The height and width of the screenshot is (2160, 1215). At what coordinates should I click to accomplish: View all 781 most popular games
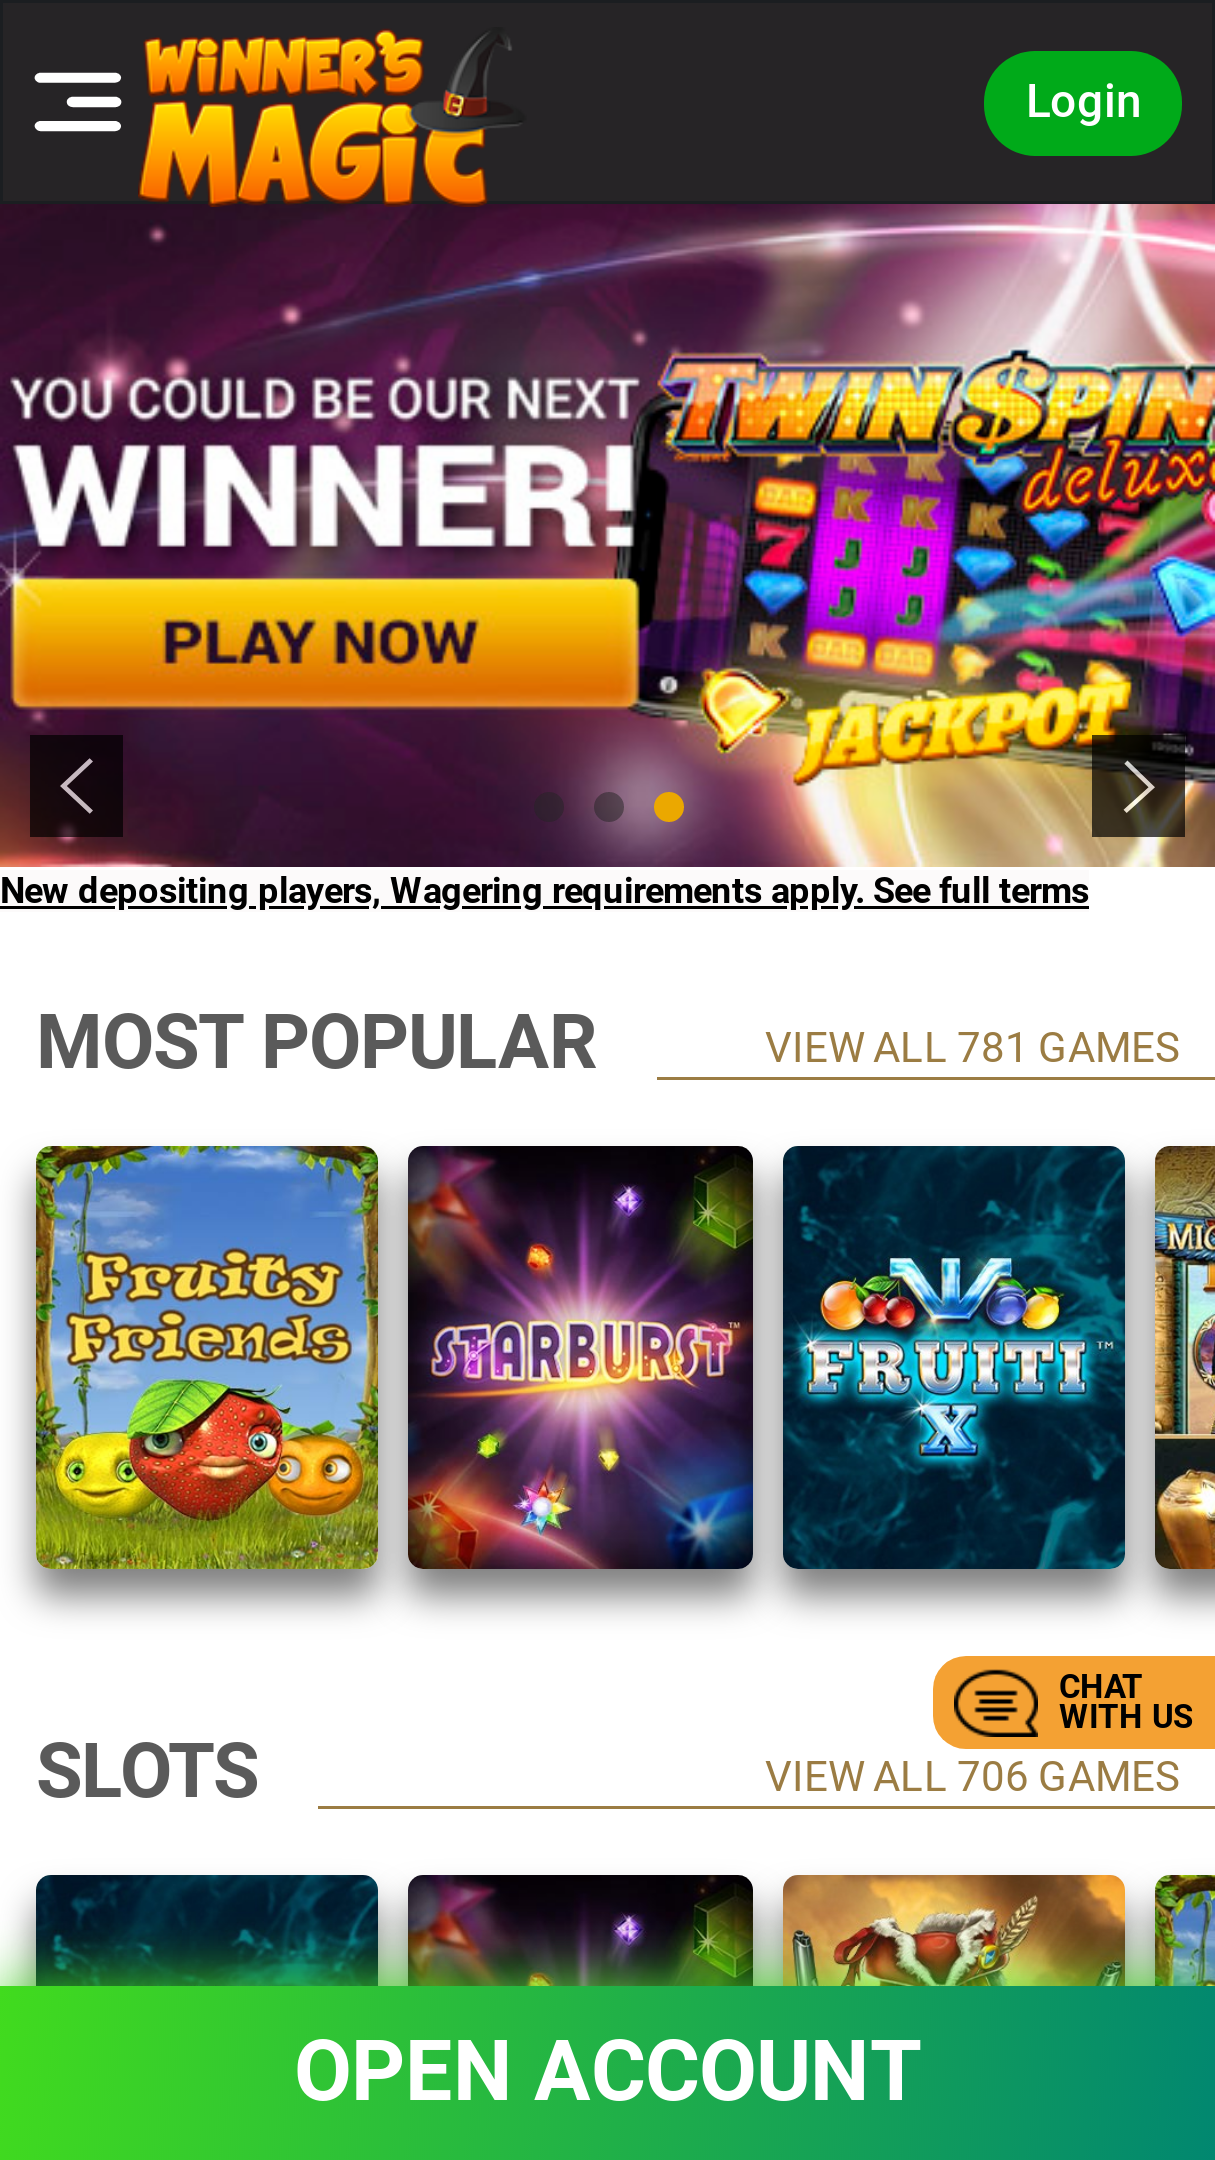point(972,1048)
